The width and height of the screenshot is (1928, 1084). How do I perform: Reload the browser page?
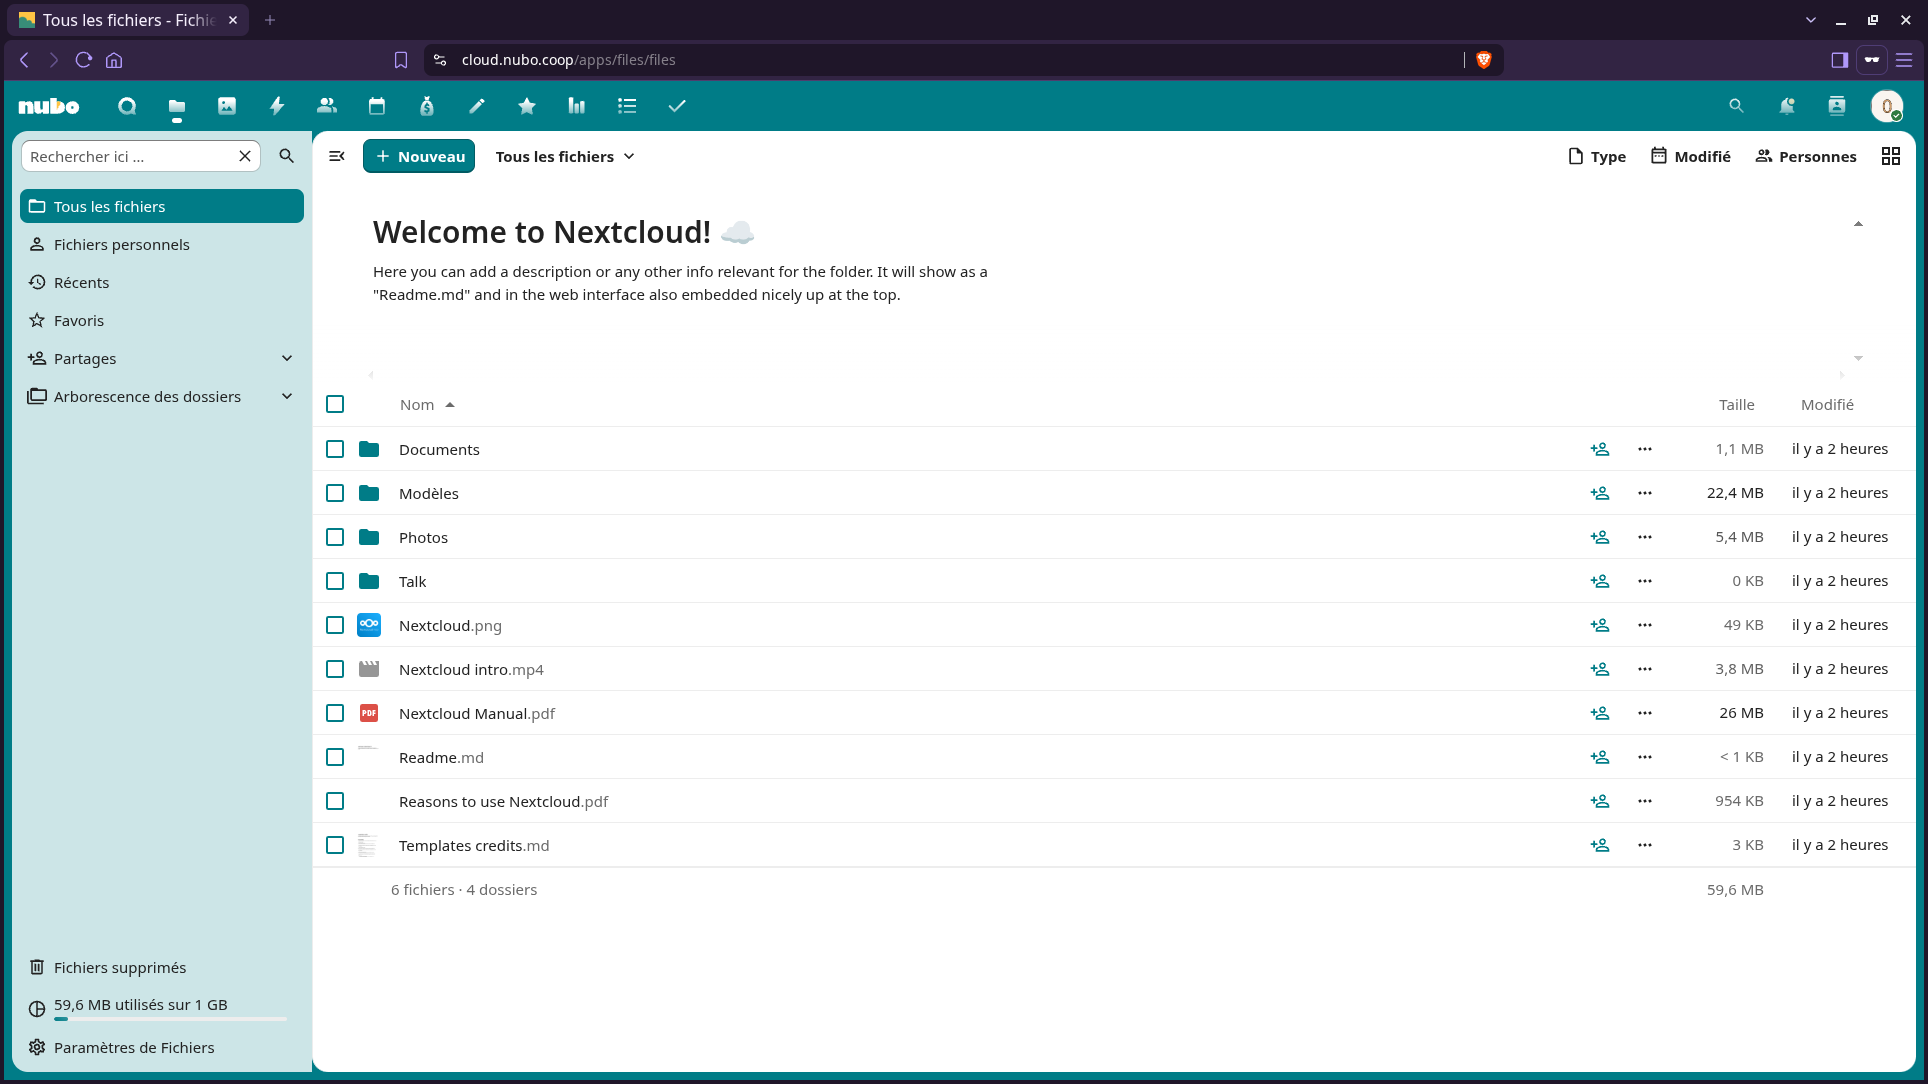coord(84,60)
